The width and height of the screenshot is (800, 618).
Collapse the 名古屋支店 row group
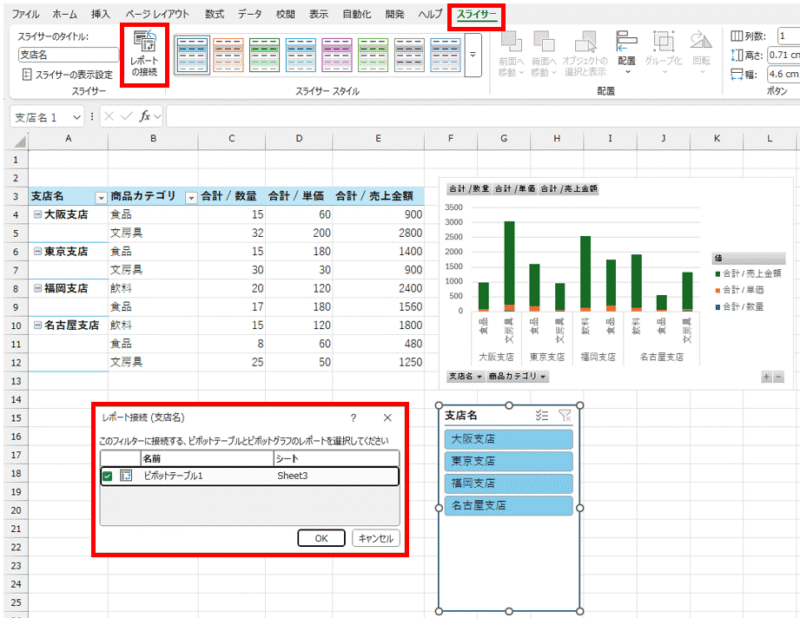(x=37, y=325)
